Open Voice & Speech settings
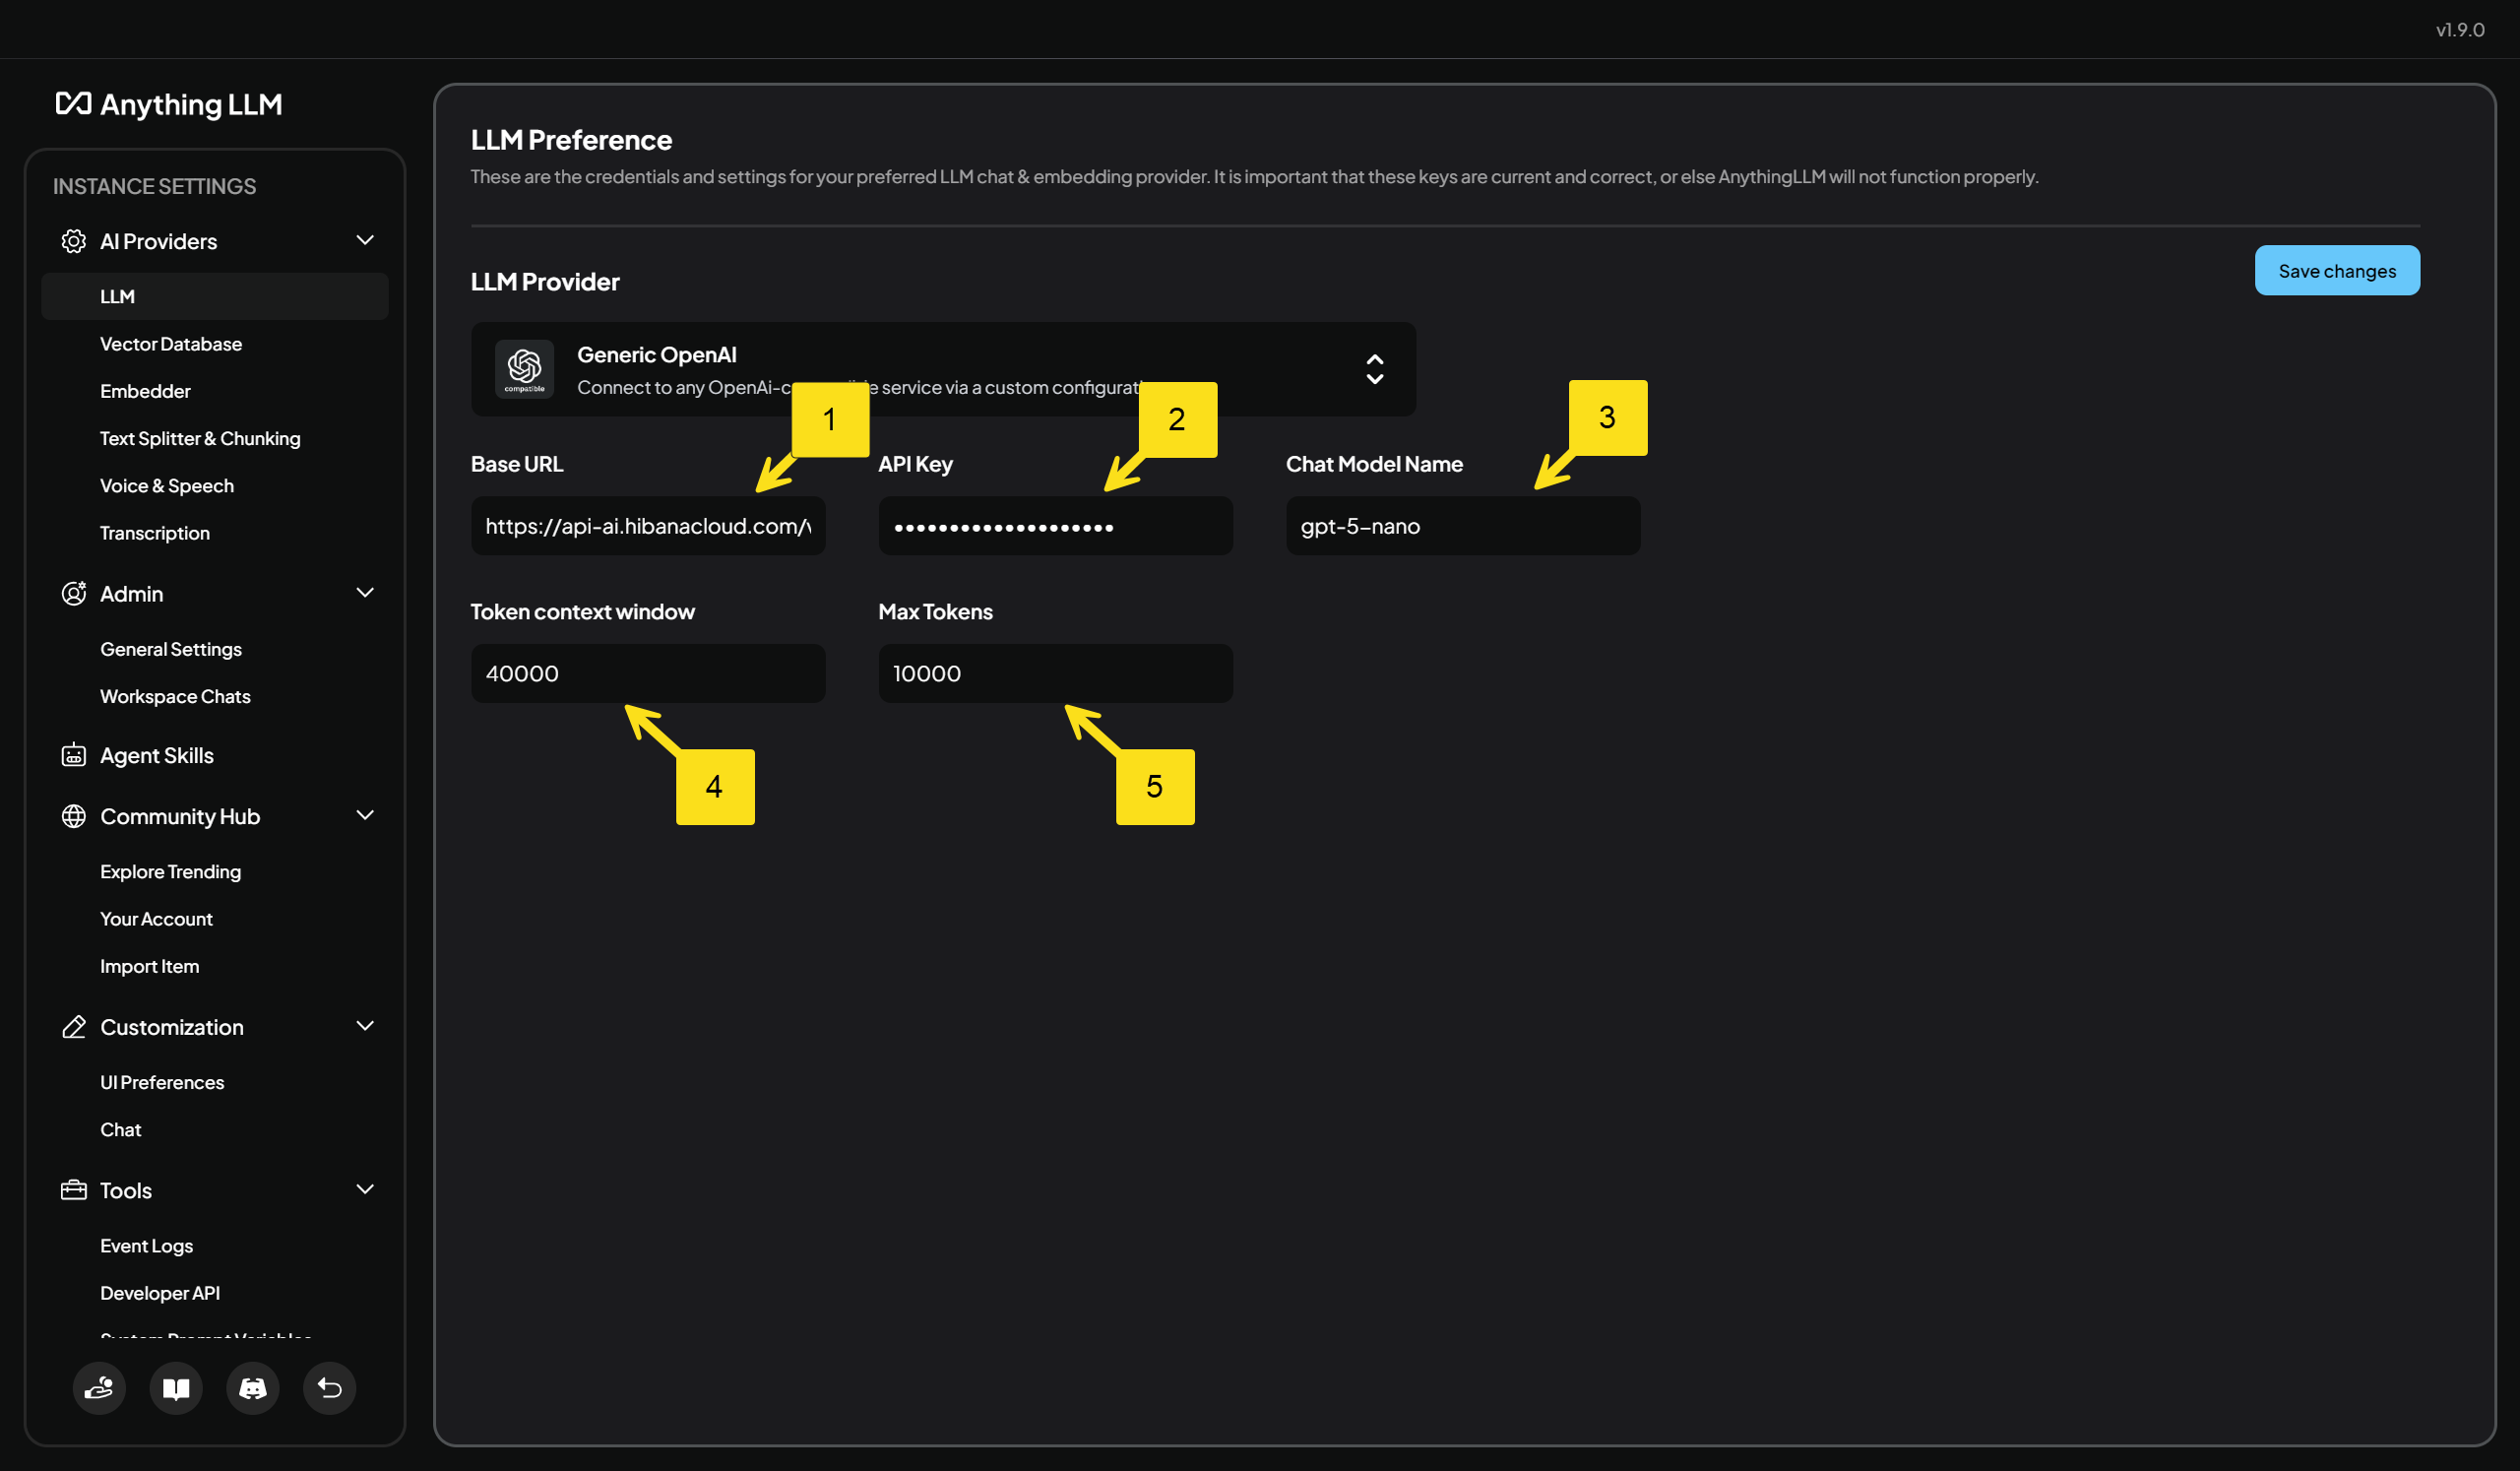Viewport: 2520px width, 1471px height. [x=167, y=486]
